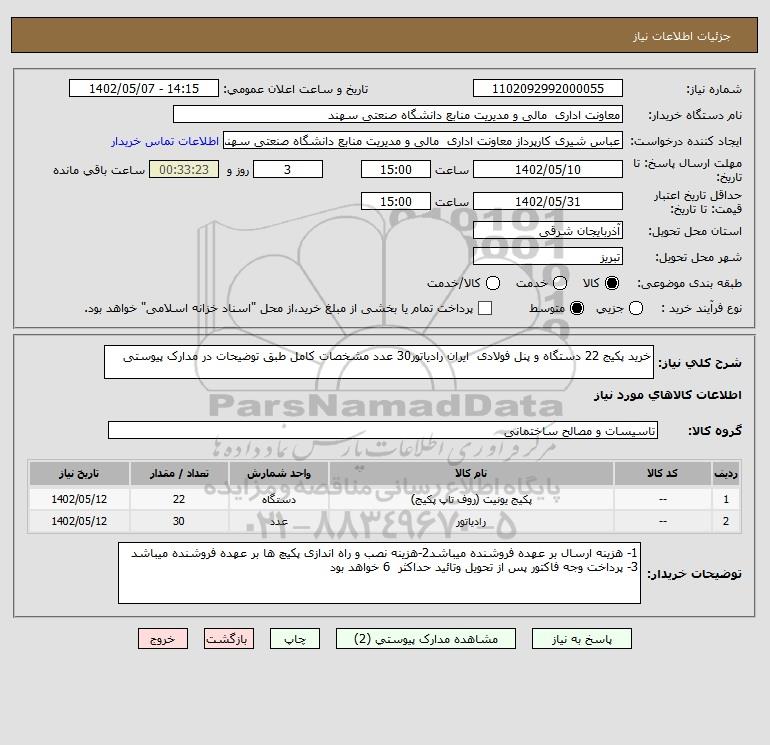Click quantity 22 in first row
The height and width of the screenshot is (745, 770).
179,499
